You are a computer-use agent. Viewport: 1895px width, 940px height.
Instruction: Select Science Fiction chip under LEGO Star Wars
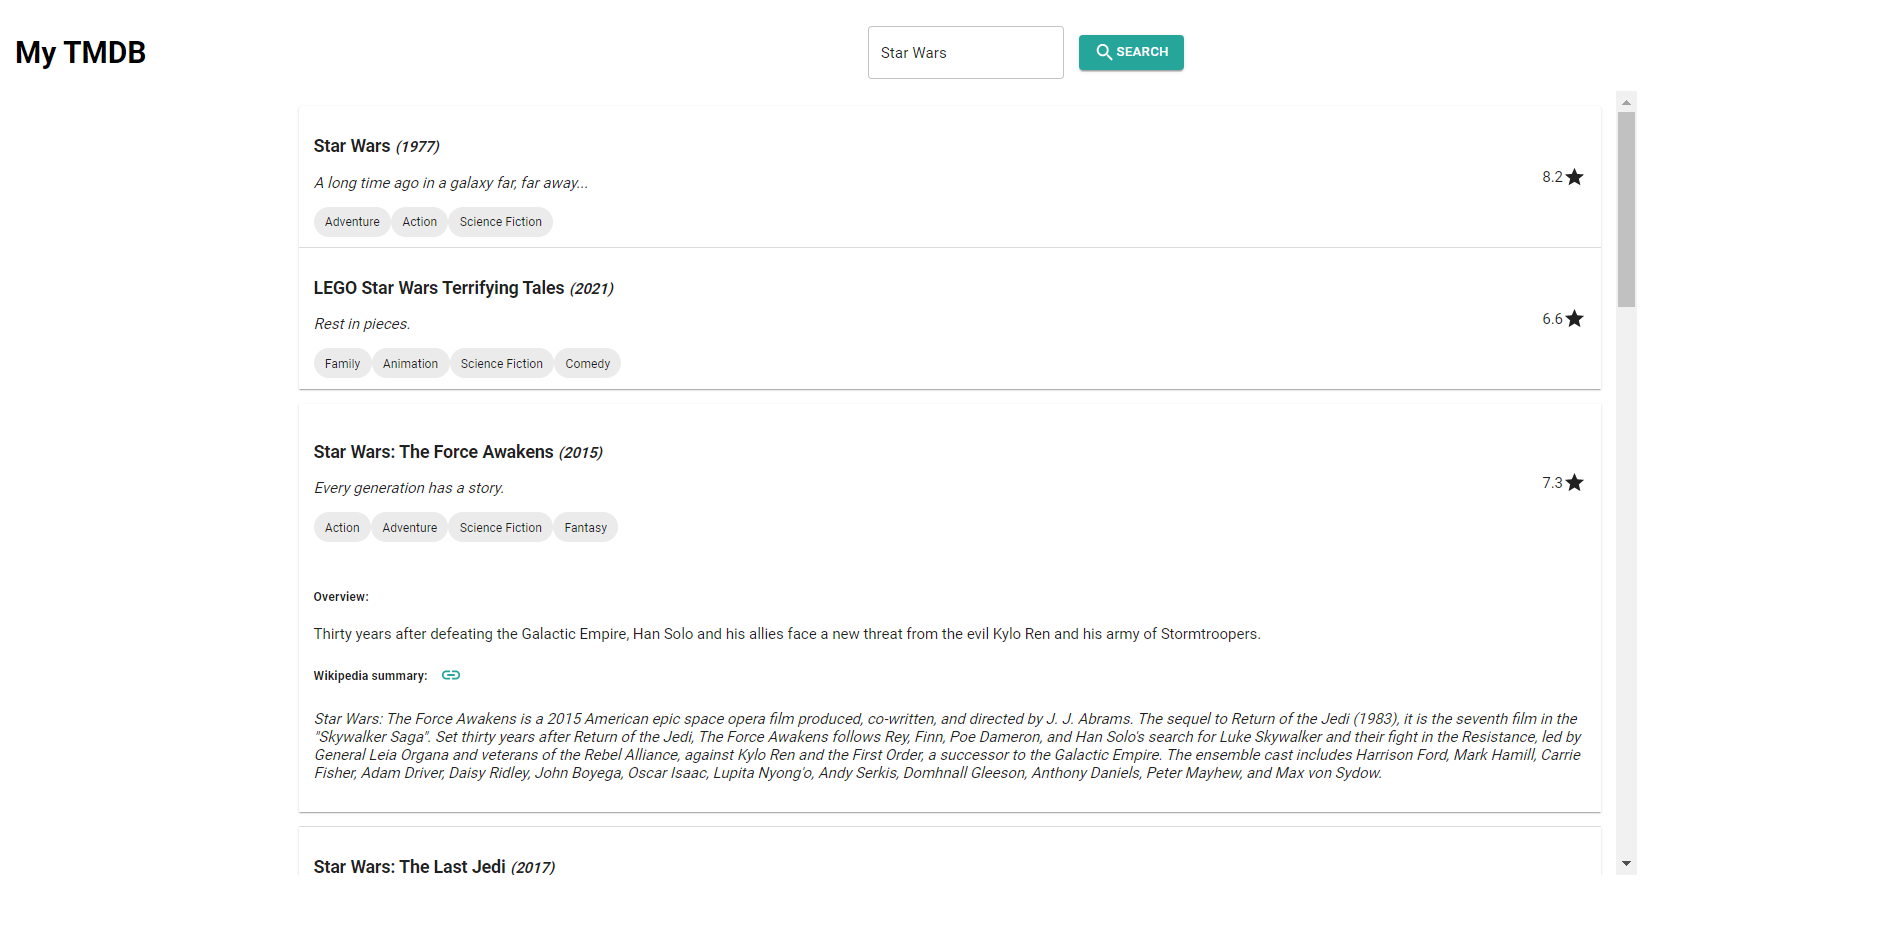coord(502,364)
